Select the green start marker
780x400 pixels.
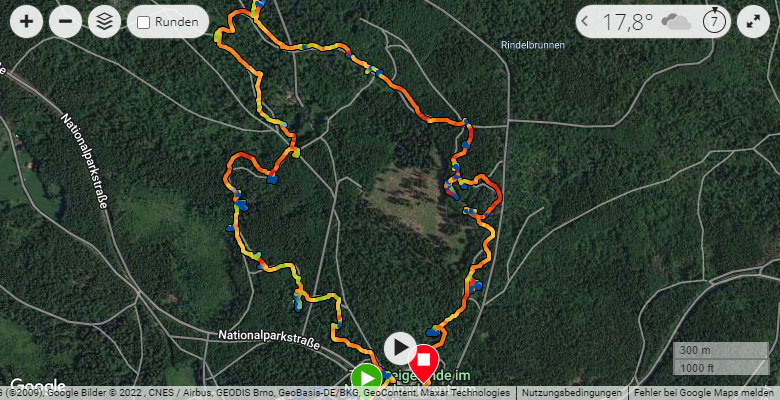[367, 378]
